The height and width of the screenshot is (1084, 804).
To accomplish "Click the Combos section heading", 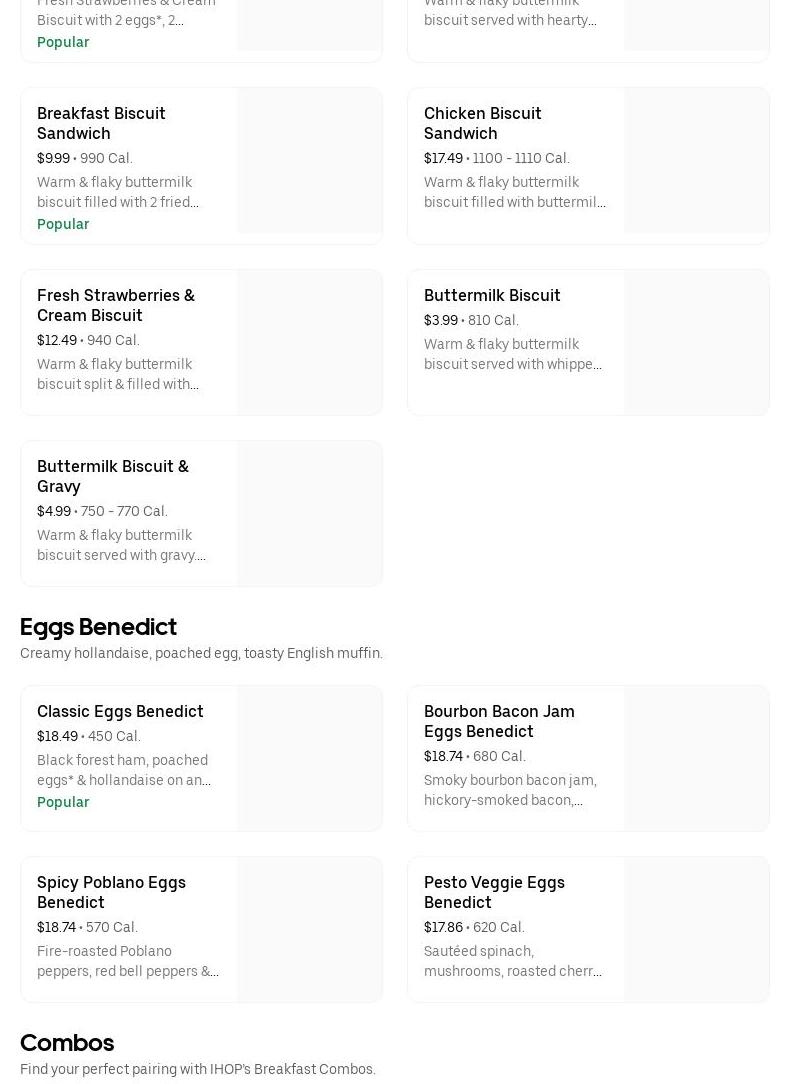I will (x=67, y=1043).
